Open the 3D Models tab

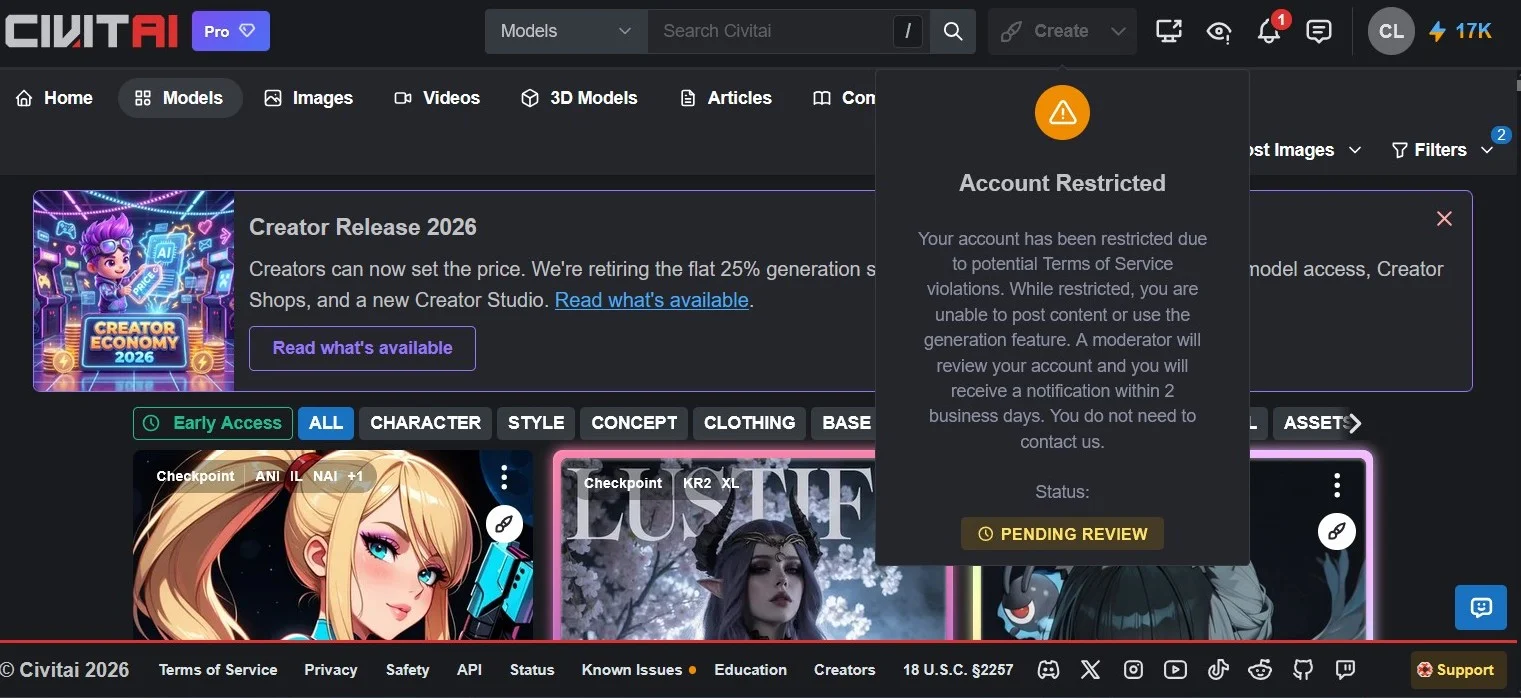pos(580,98)
